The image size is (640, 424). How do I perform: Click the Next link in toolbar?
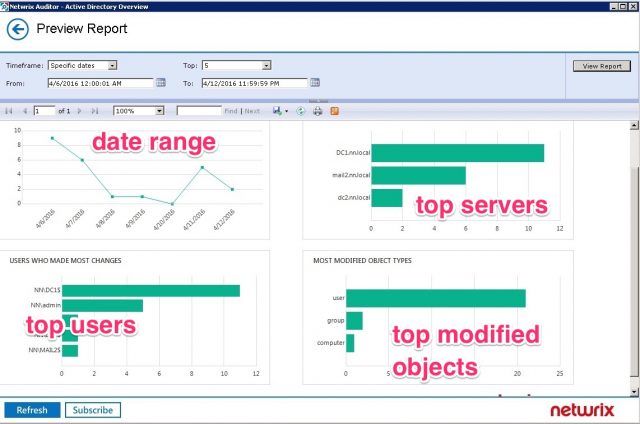click(x=252, y=111)
